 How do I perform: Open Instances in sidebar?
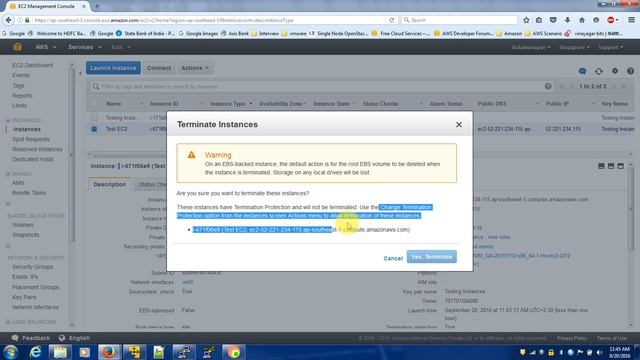click(27, 129)
